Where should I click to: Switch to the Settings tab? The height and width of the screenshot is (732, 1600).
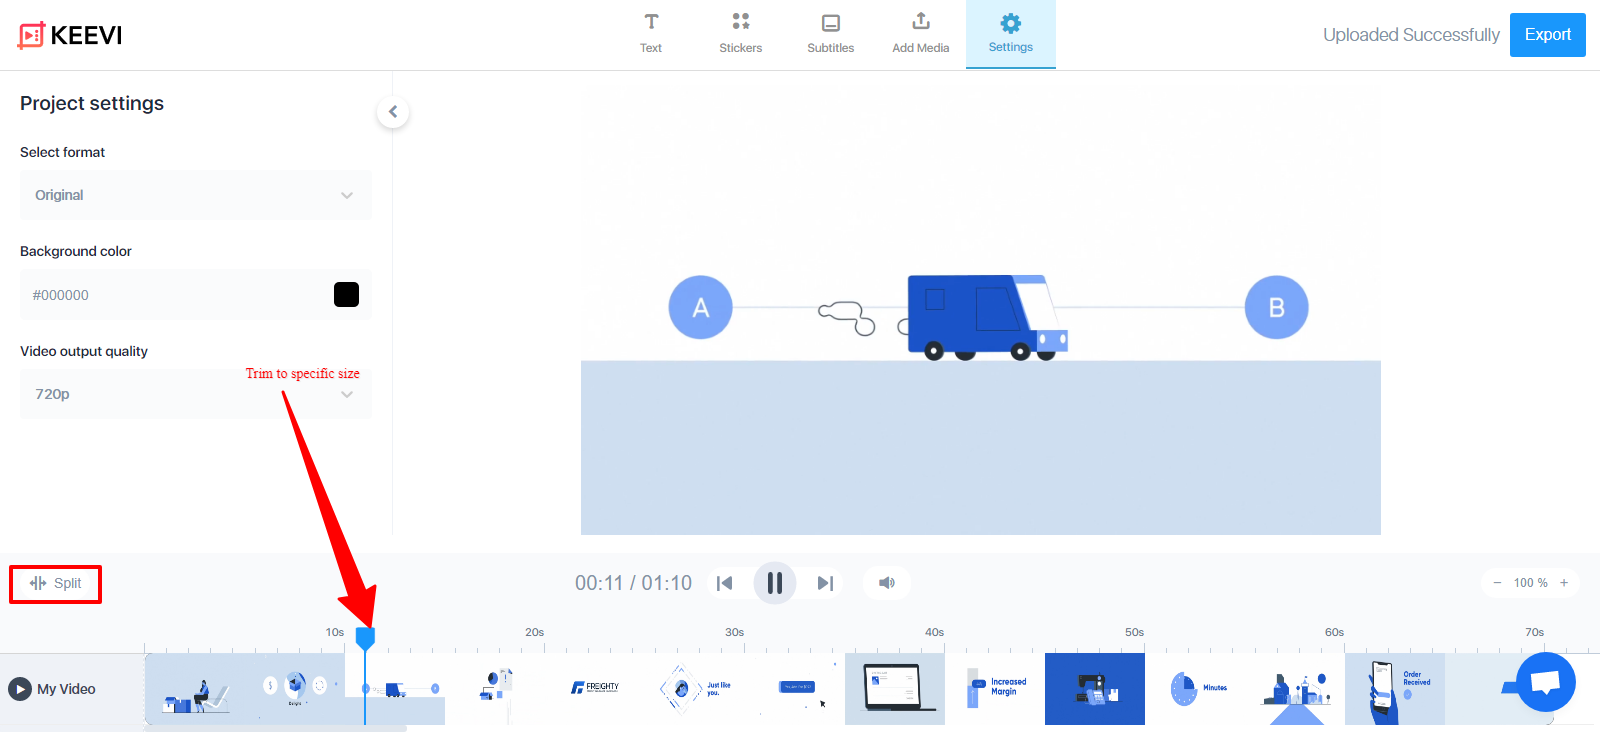(1010, 34)
